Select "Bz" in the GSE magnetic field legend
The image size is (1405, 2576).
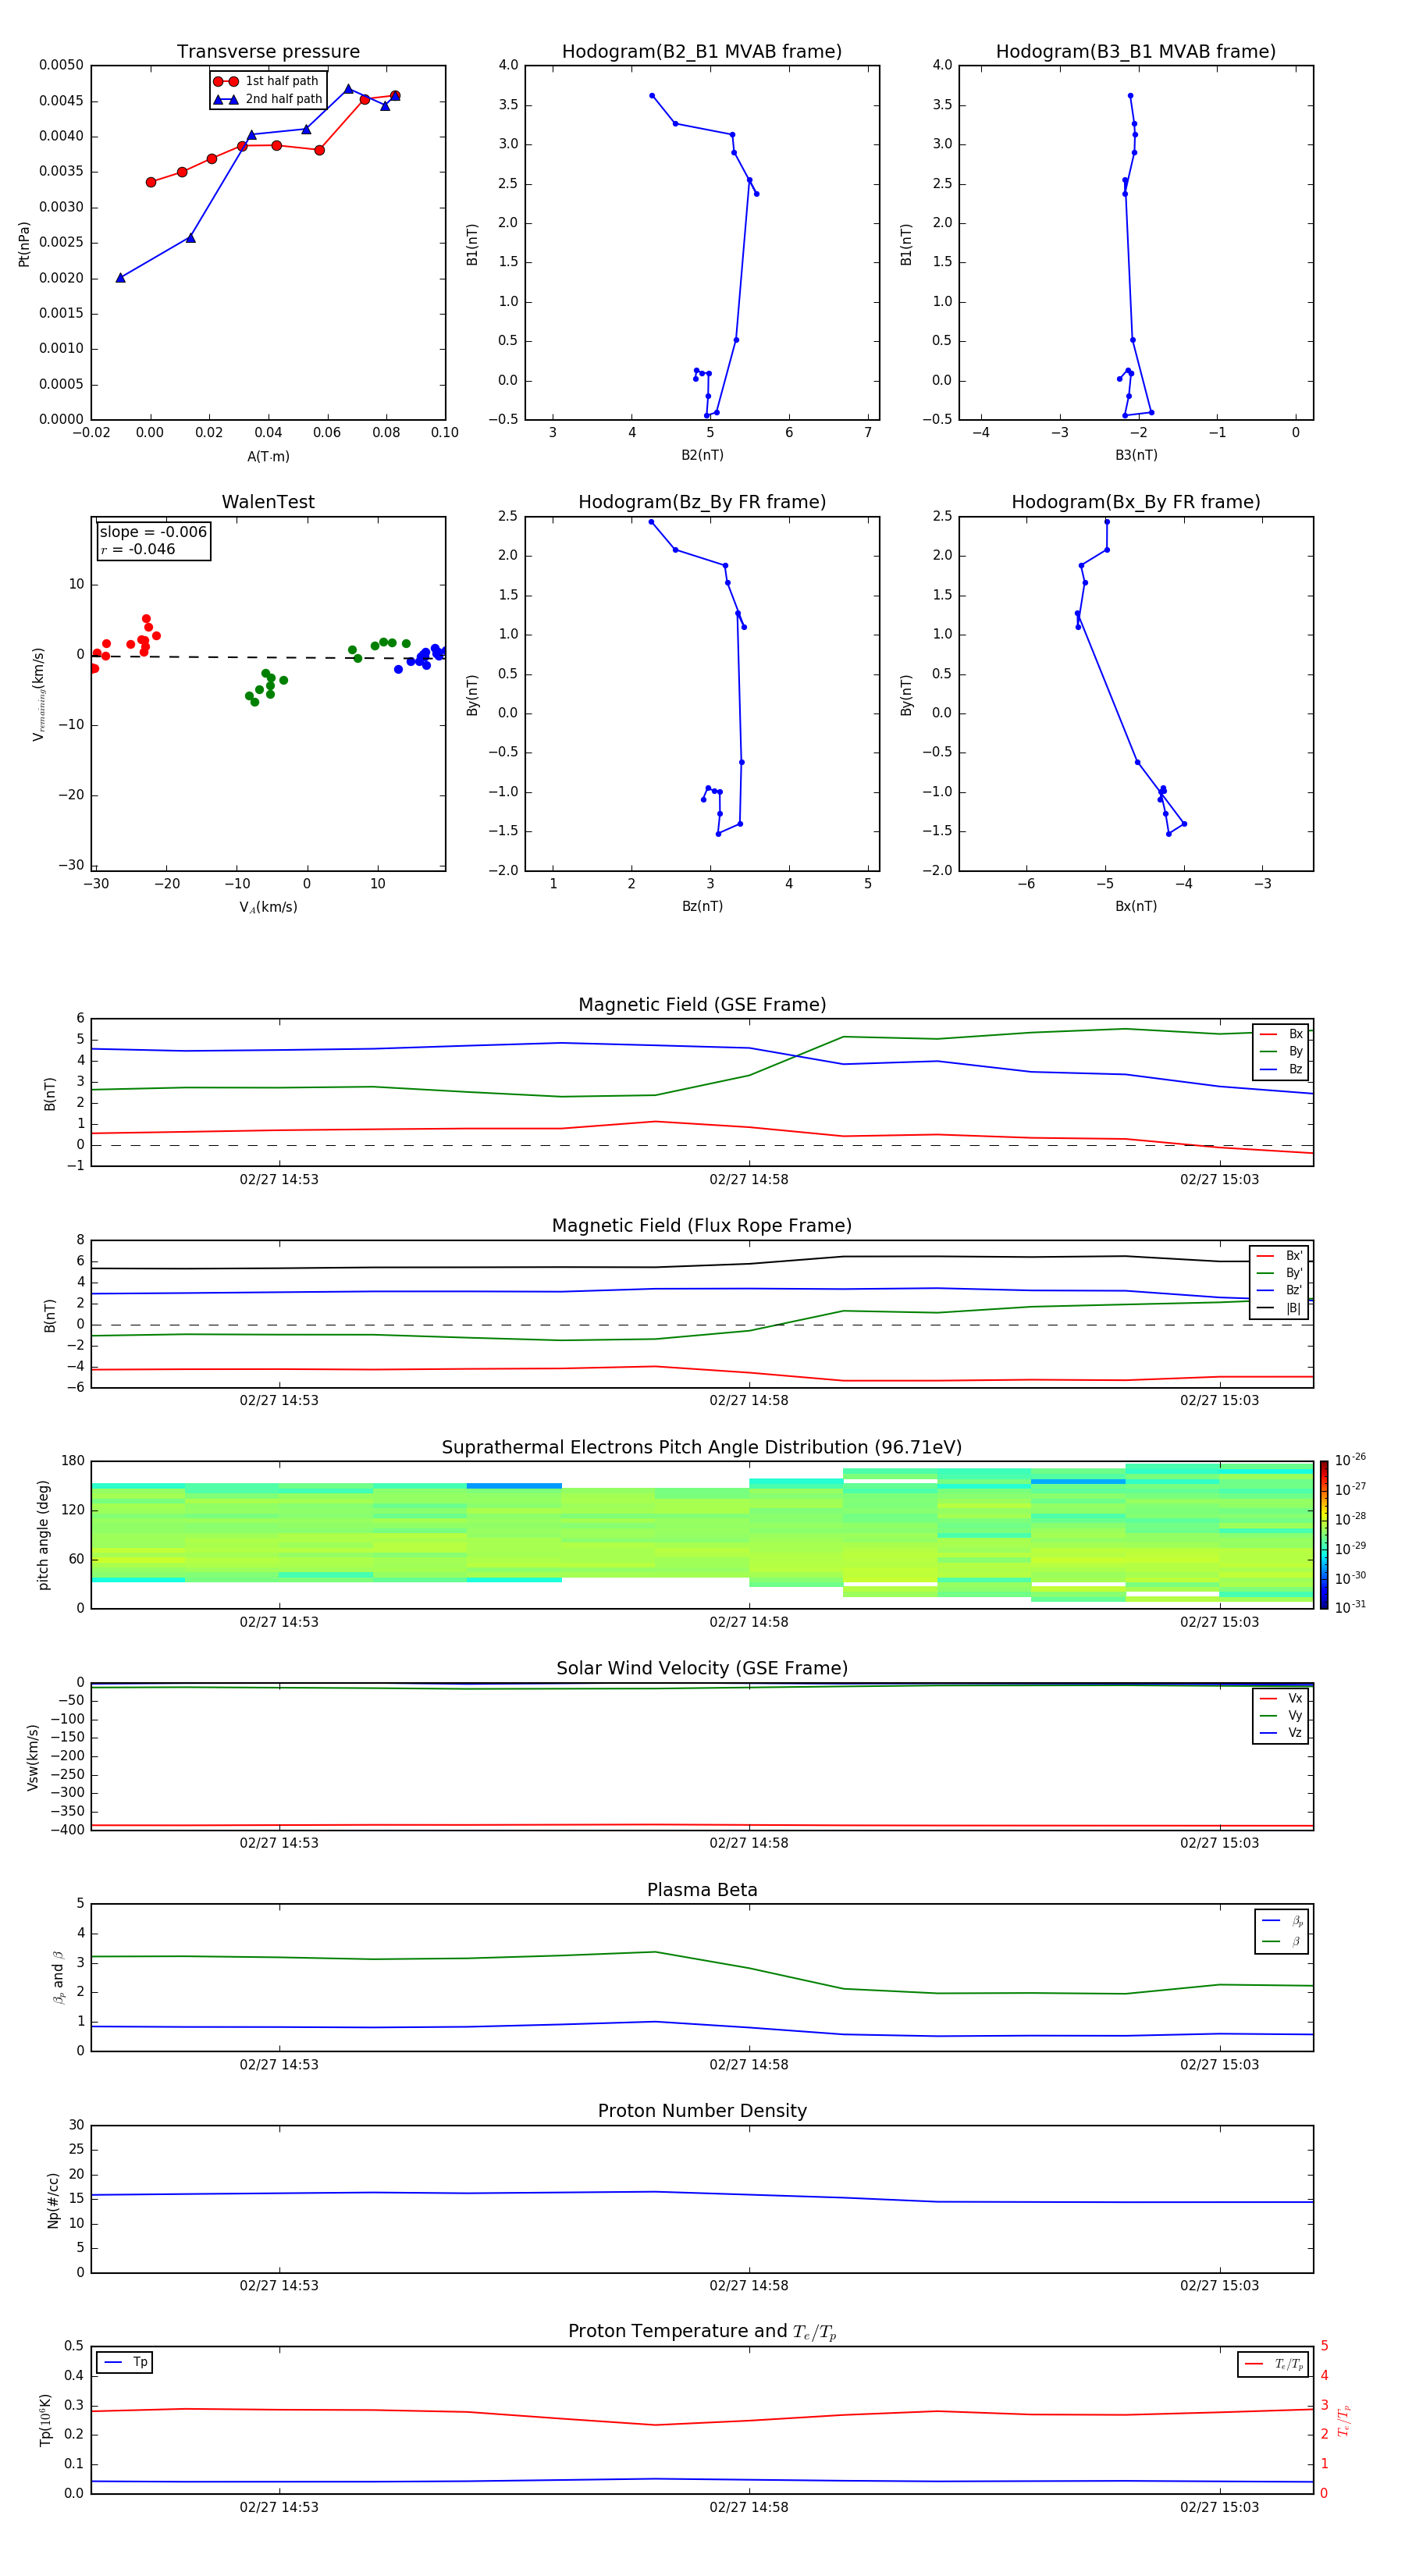point(1282,1069)
